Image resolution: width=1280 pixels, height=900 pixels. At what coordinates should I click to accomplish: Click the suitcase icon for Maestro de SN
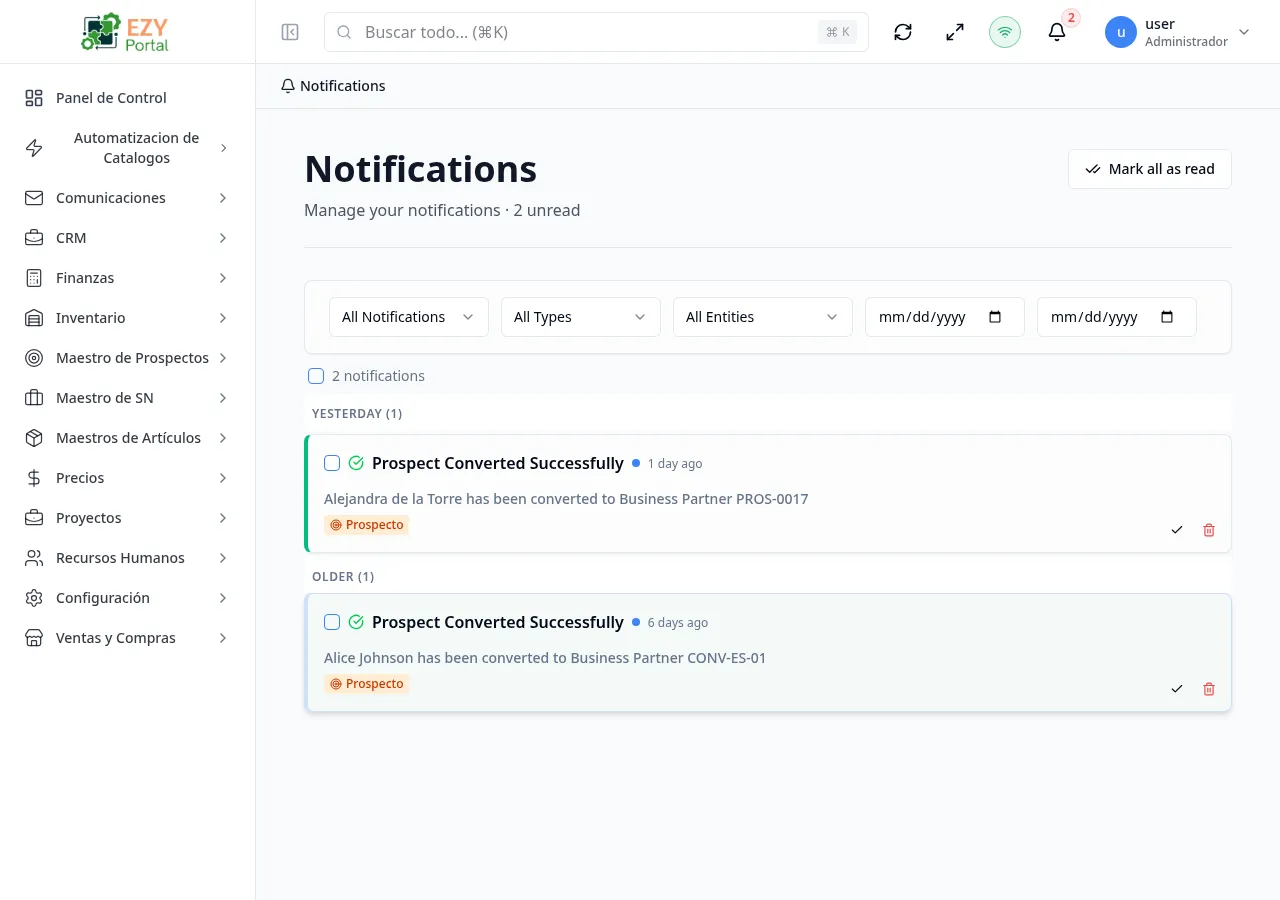pos(34,398)
